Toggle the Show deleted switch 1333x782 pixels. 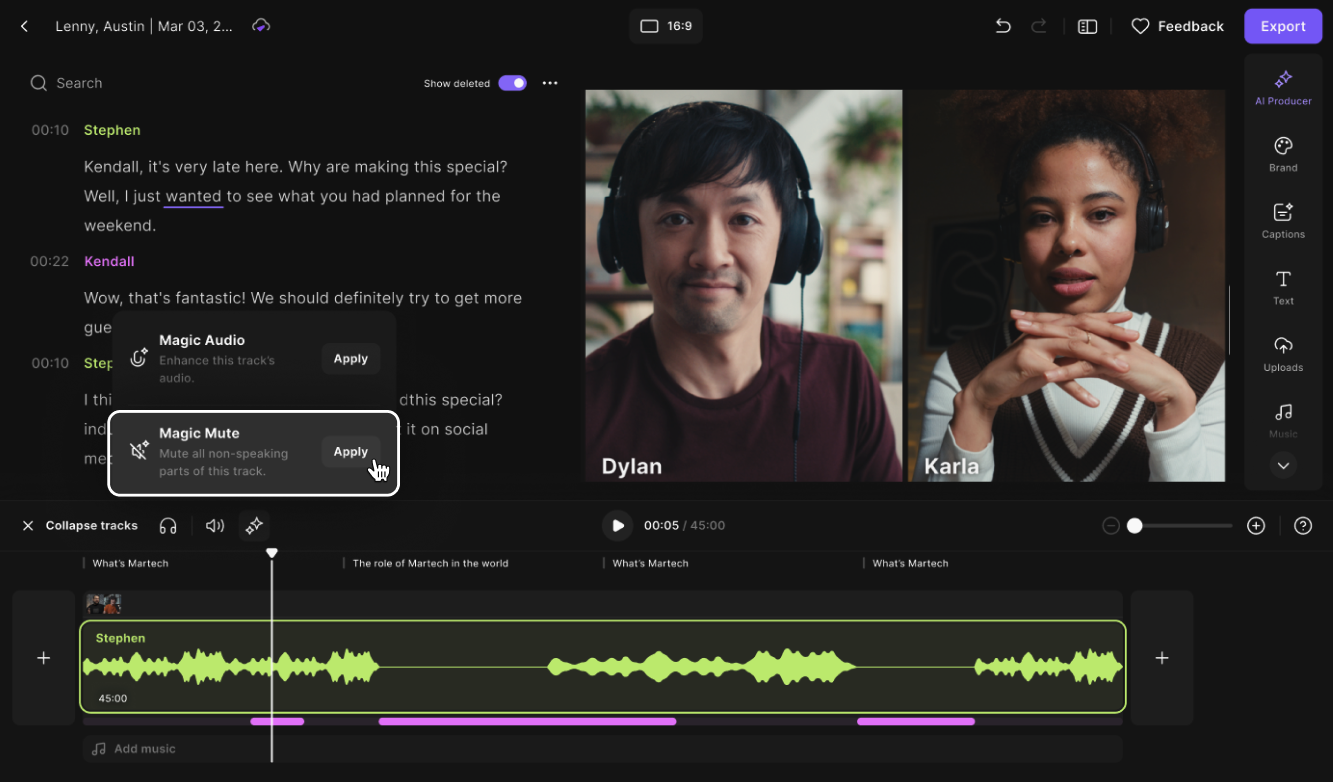point(512,83)
